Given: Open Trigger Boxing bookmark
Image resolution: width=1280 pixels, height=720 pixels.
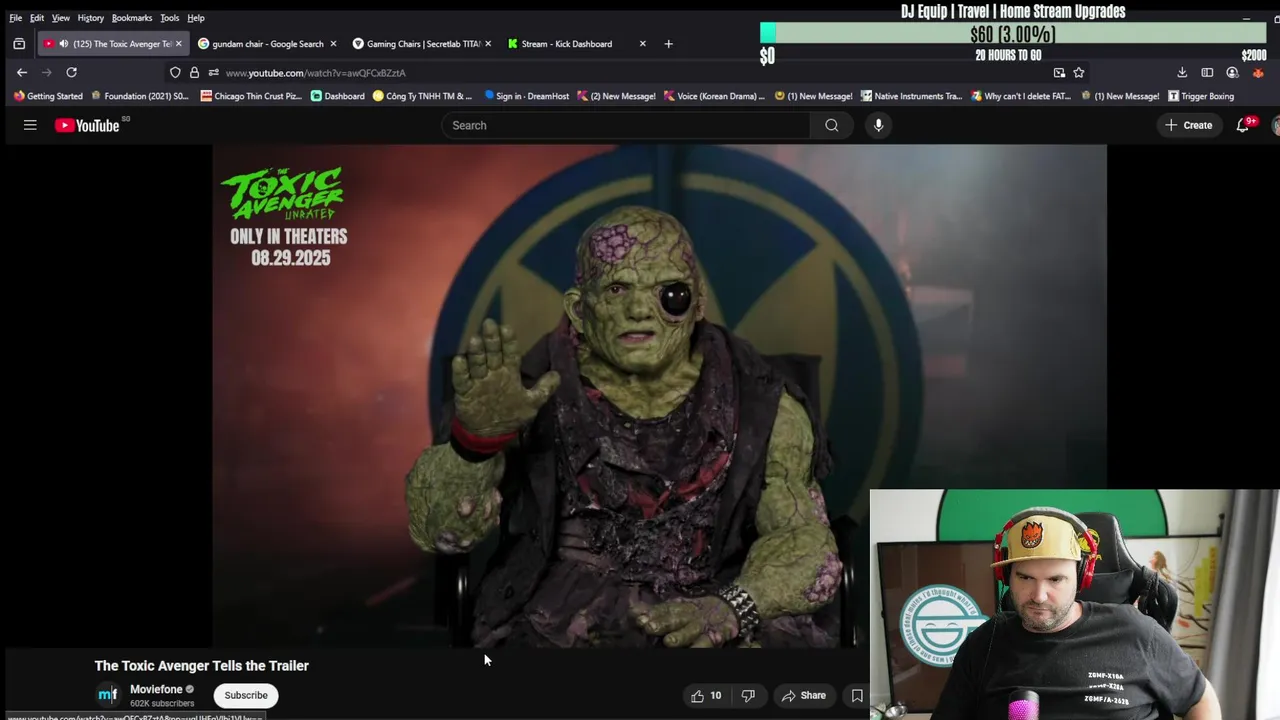Looking at the screenshot, I should 1201,96.
